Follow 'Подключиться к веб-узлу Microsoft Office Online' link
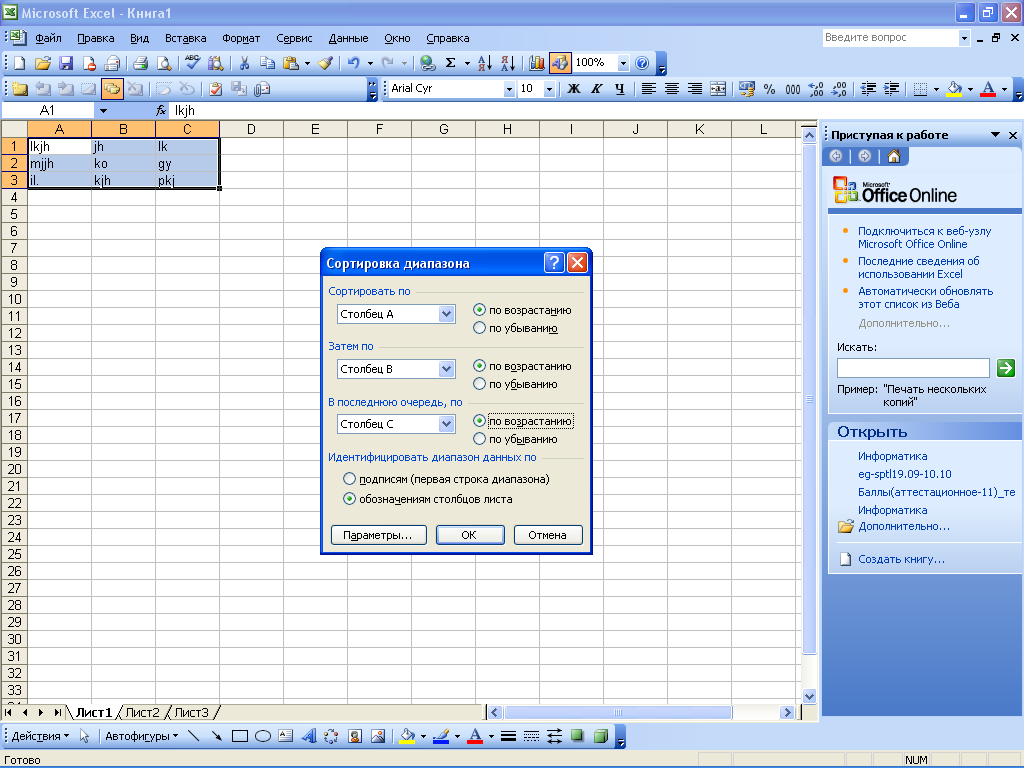Image resolution: width=1024 pixels, height=768 pixels. [x=924, y=237]
